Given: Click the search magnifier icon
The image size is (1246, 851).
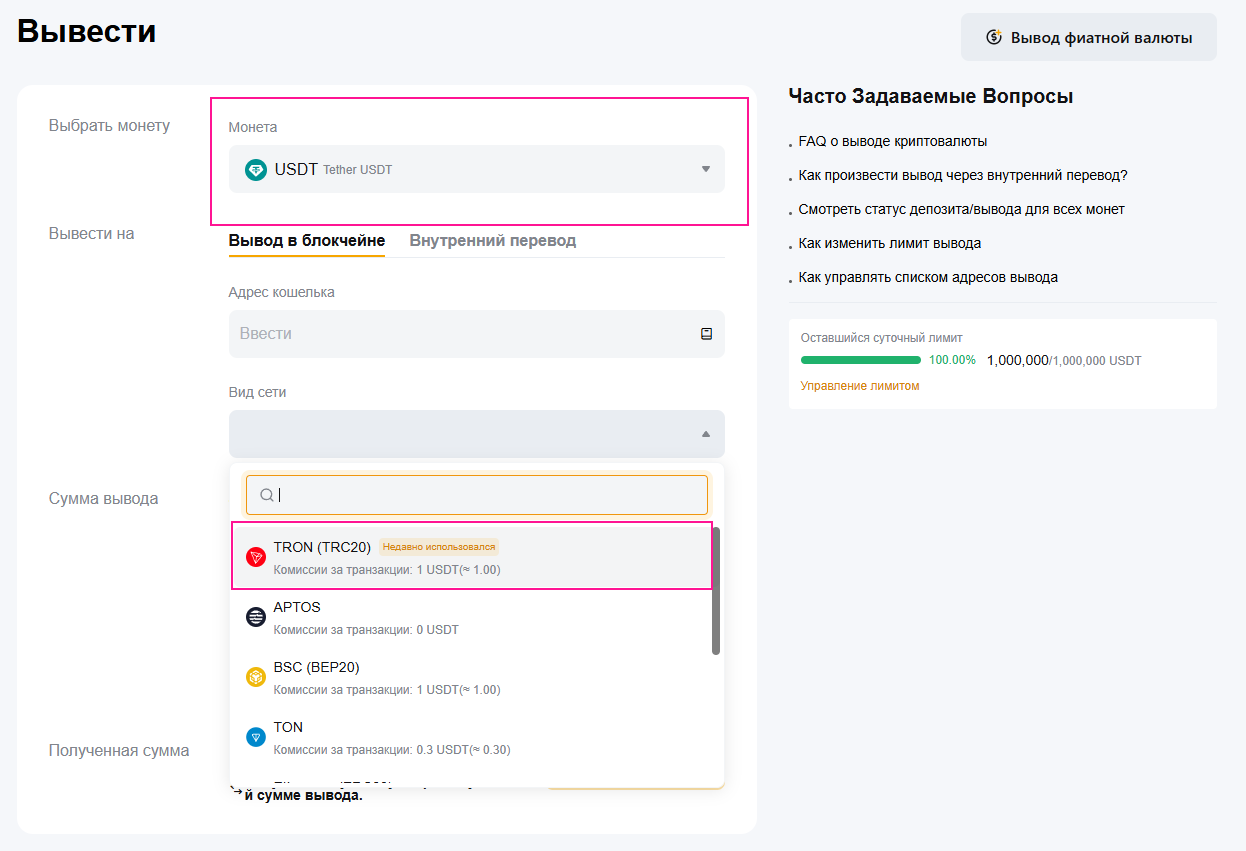Looking at the screenshot, I should point(266,495).
